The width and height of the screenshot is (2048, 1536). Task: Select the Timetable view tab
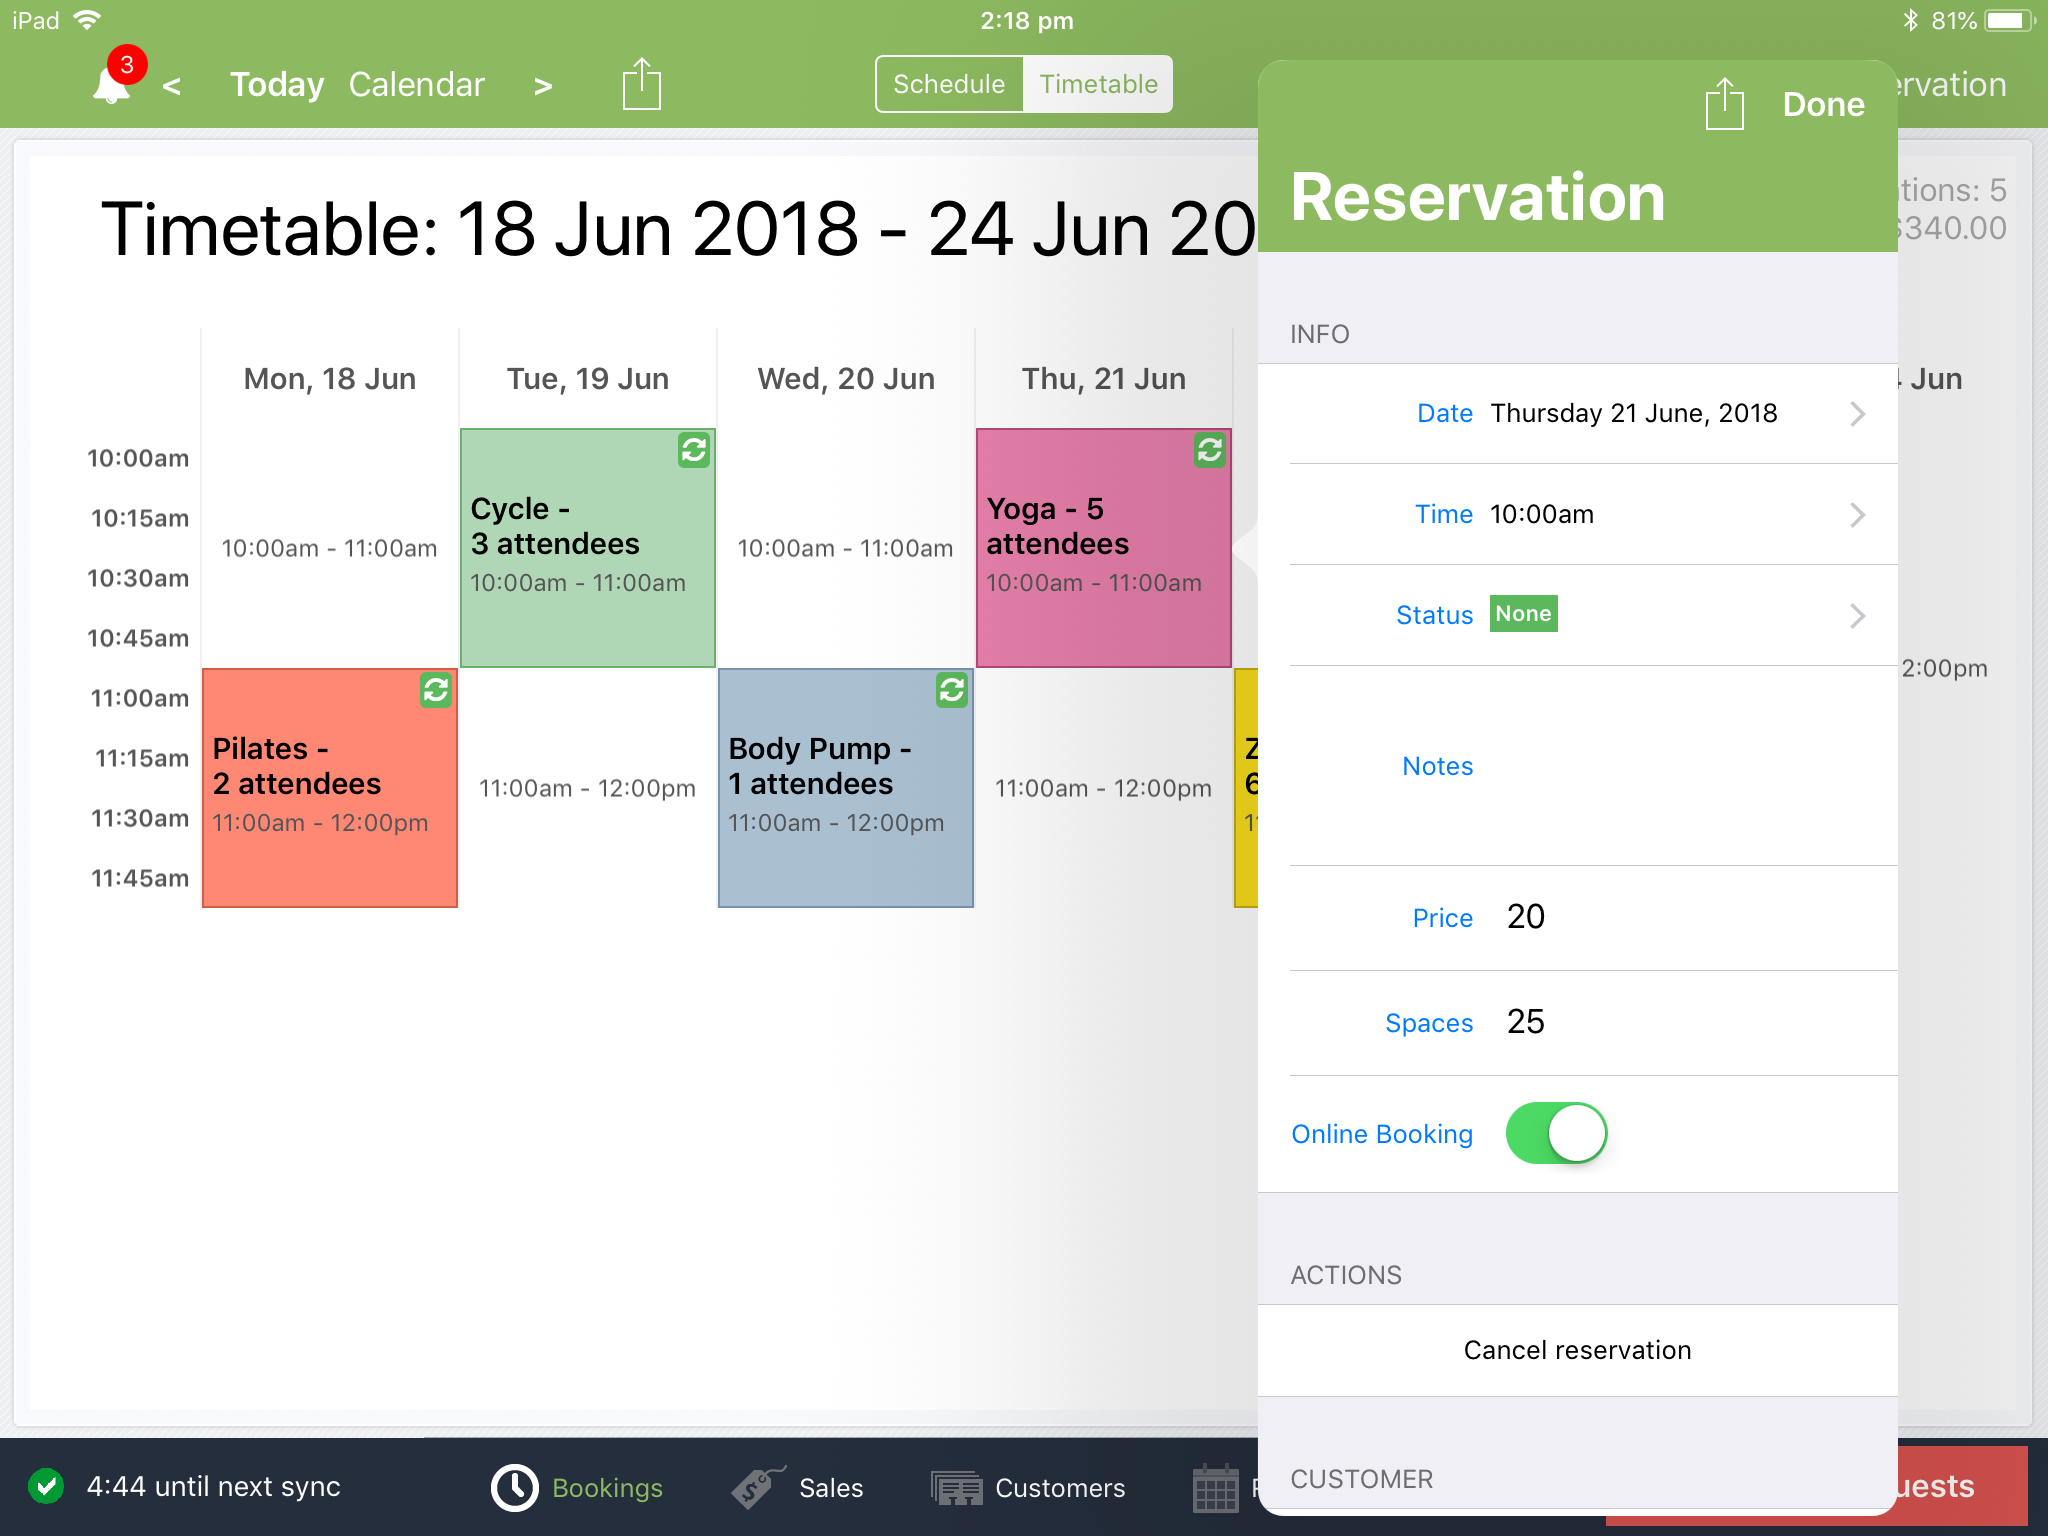[x=1097, y=84]
